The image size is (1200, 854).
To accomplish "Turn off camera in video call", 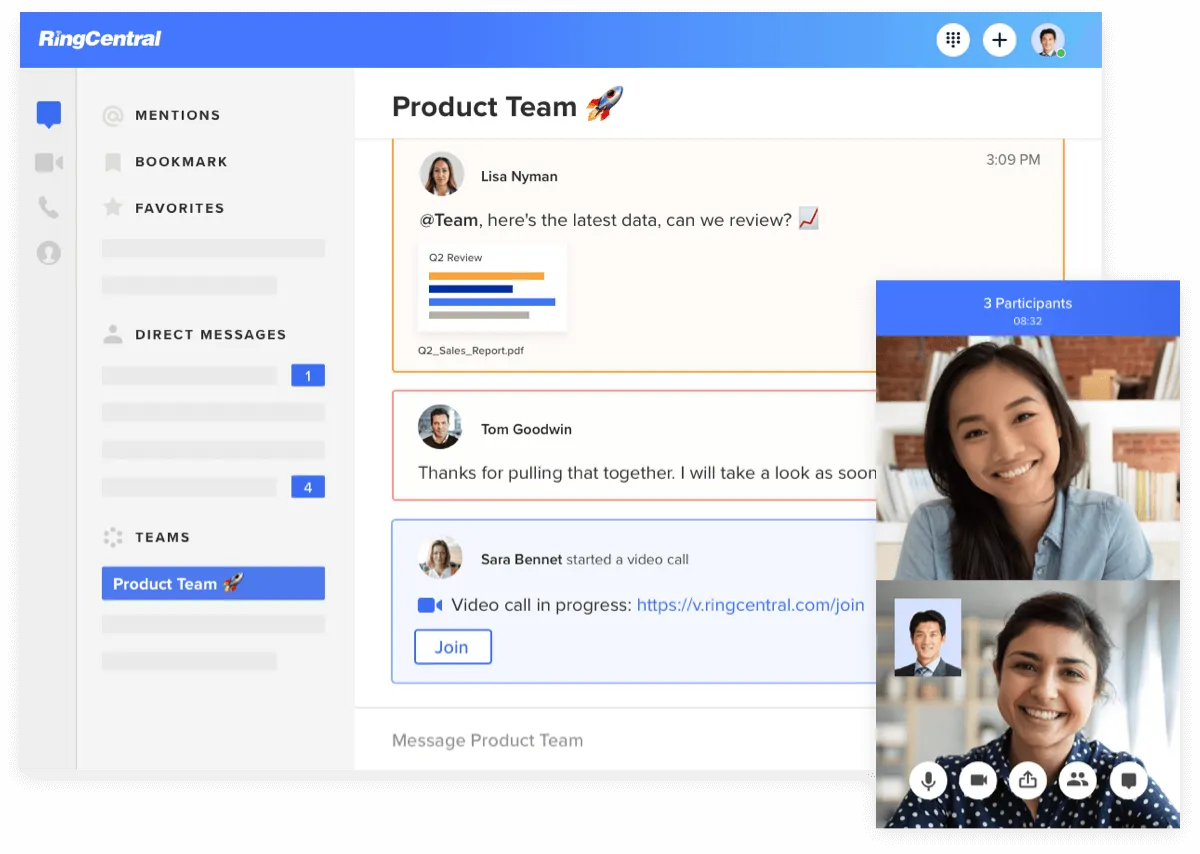I will [978, 780].
